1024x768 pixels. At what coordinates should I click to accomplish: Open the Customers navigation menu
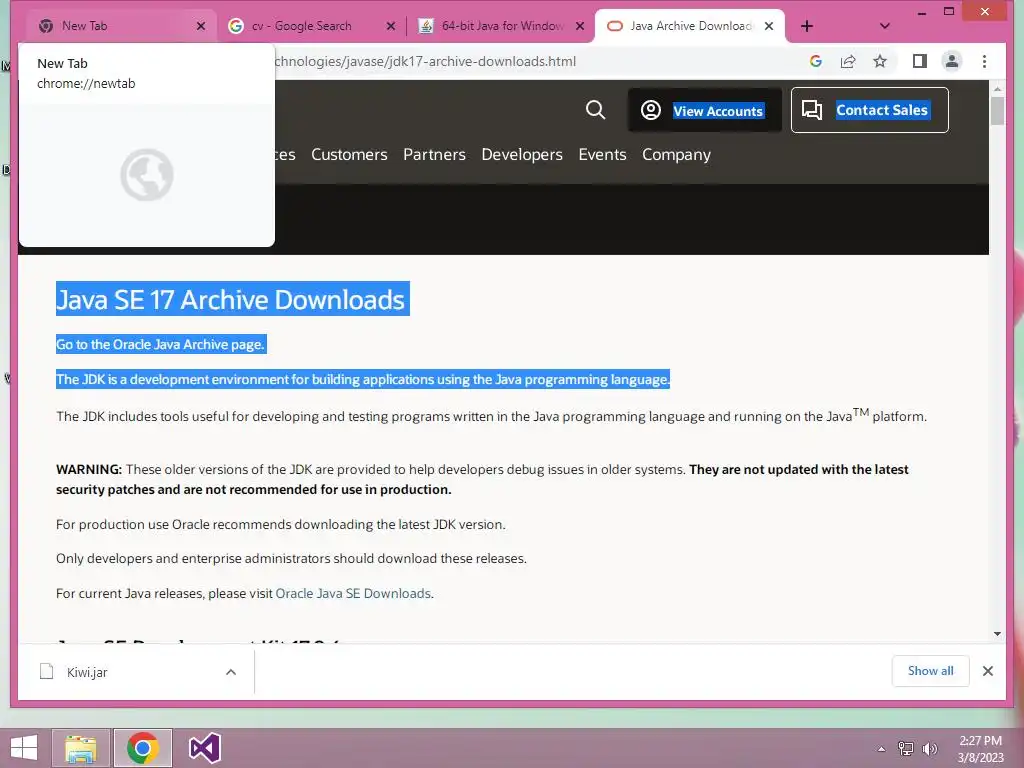tap(349, 155)
